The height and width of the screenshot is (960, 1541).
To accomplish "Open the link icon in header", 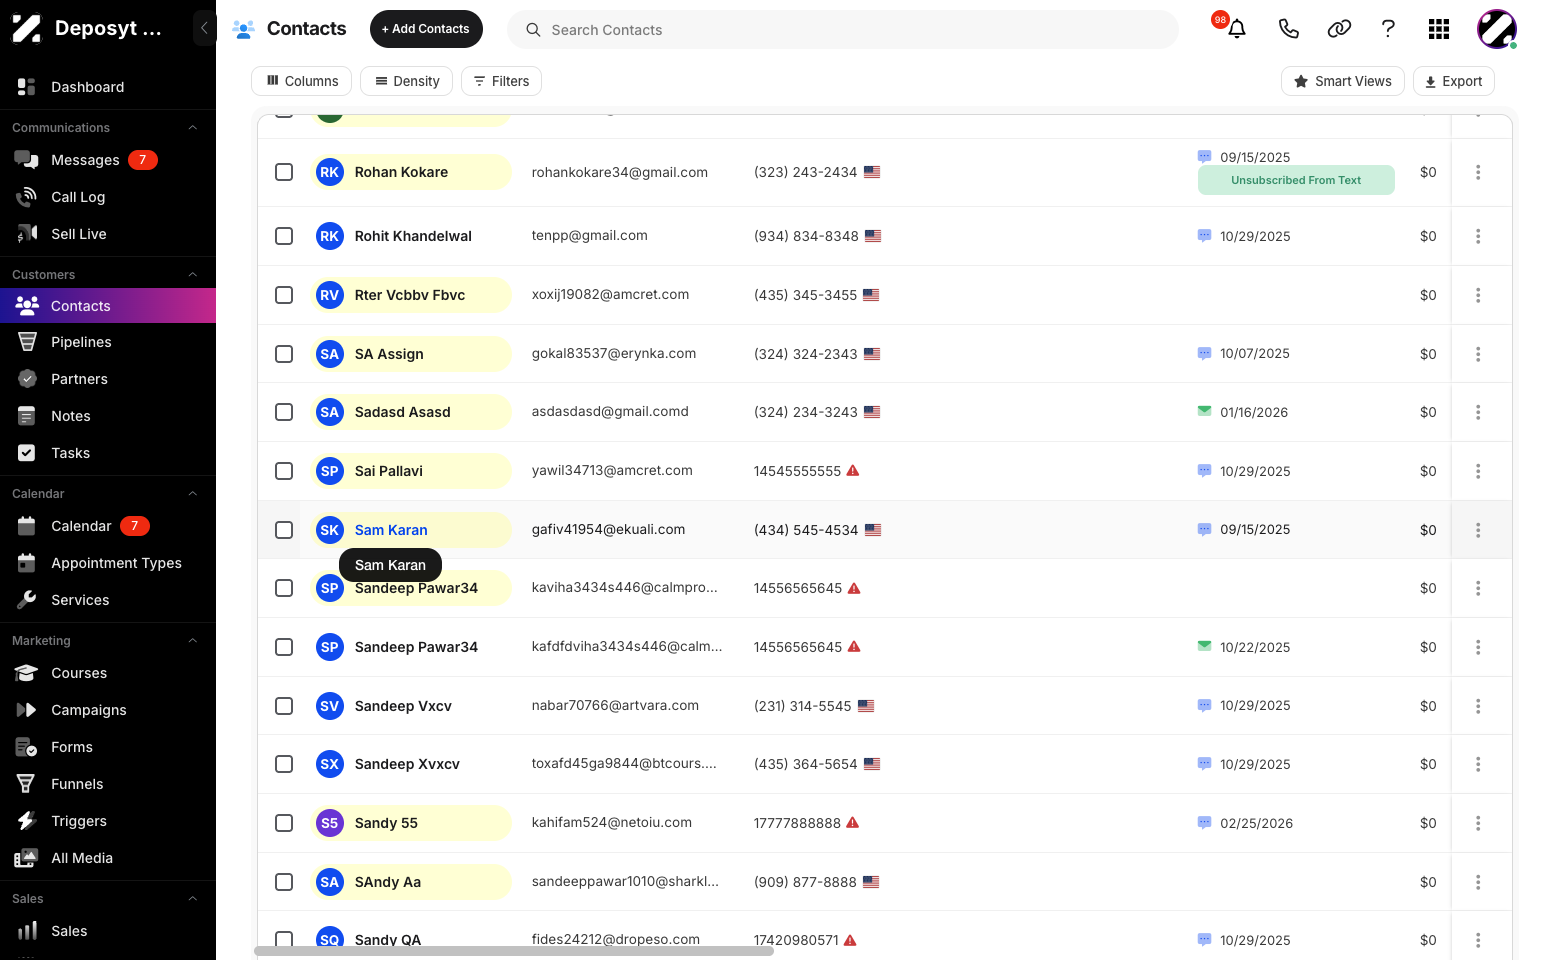I will (x=1339, y=29).
